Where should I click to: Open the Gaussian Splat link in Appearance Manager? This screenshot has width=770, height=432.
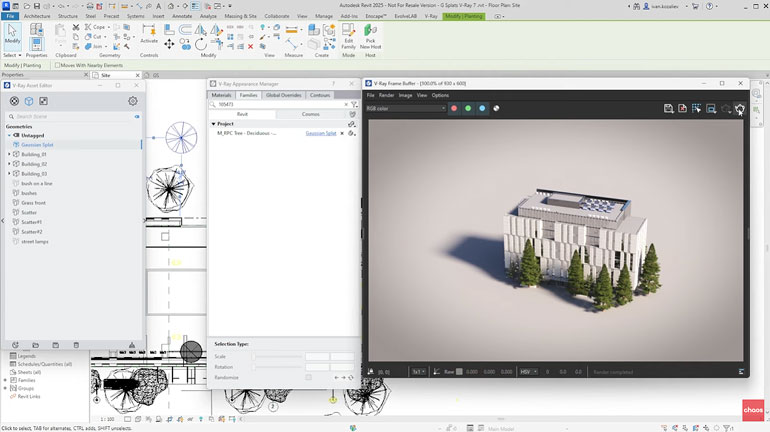(321, 134)
